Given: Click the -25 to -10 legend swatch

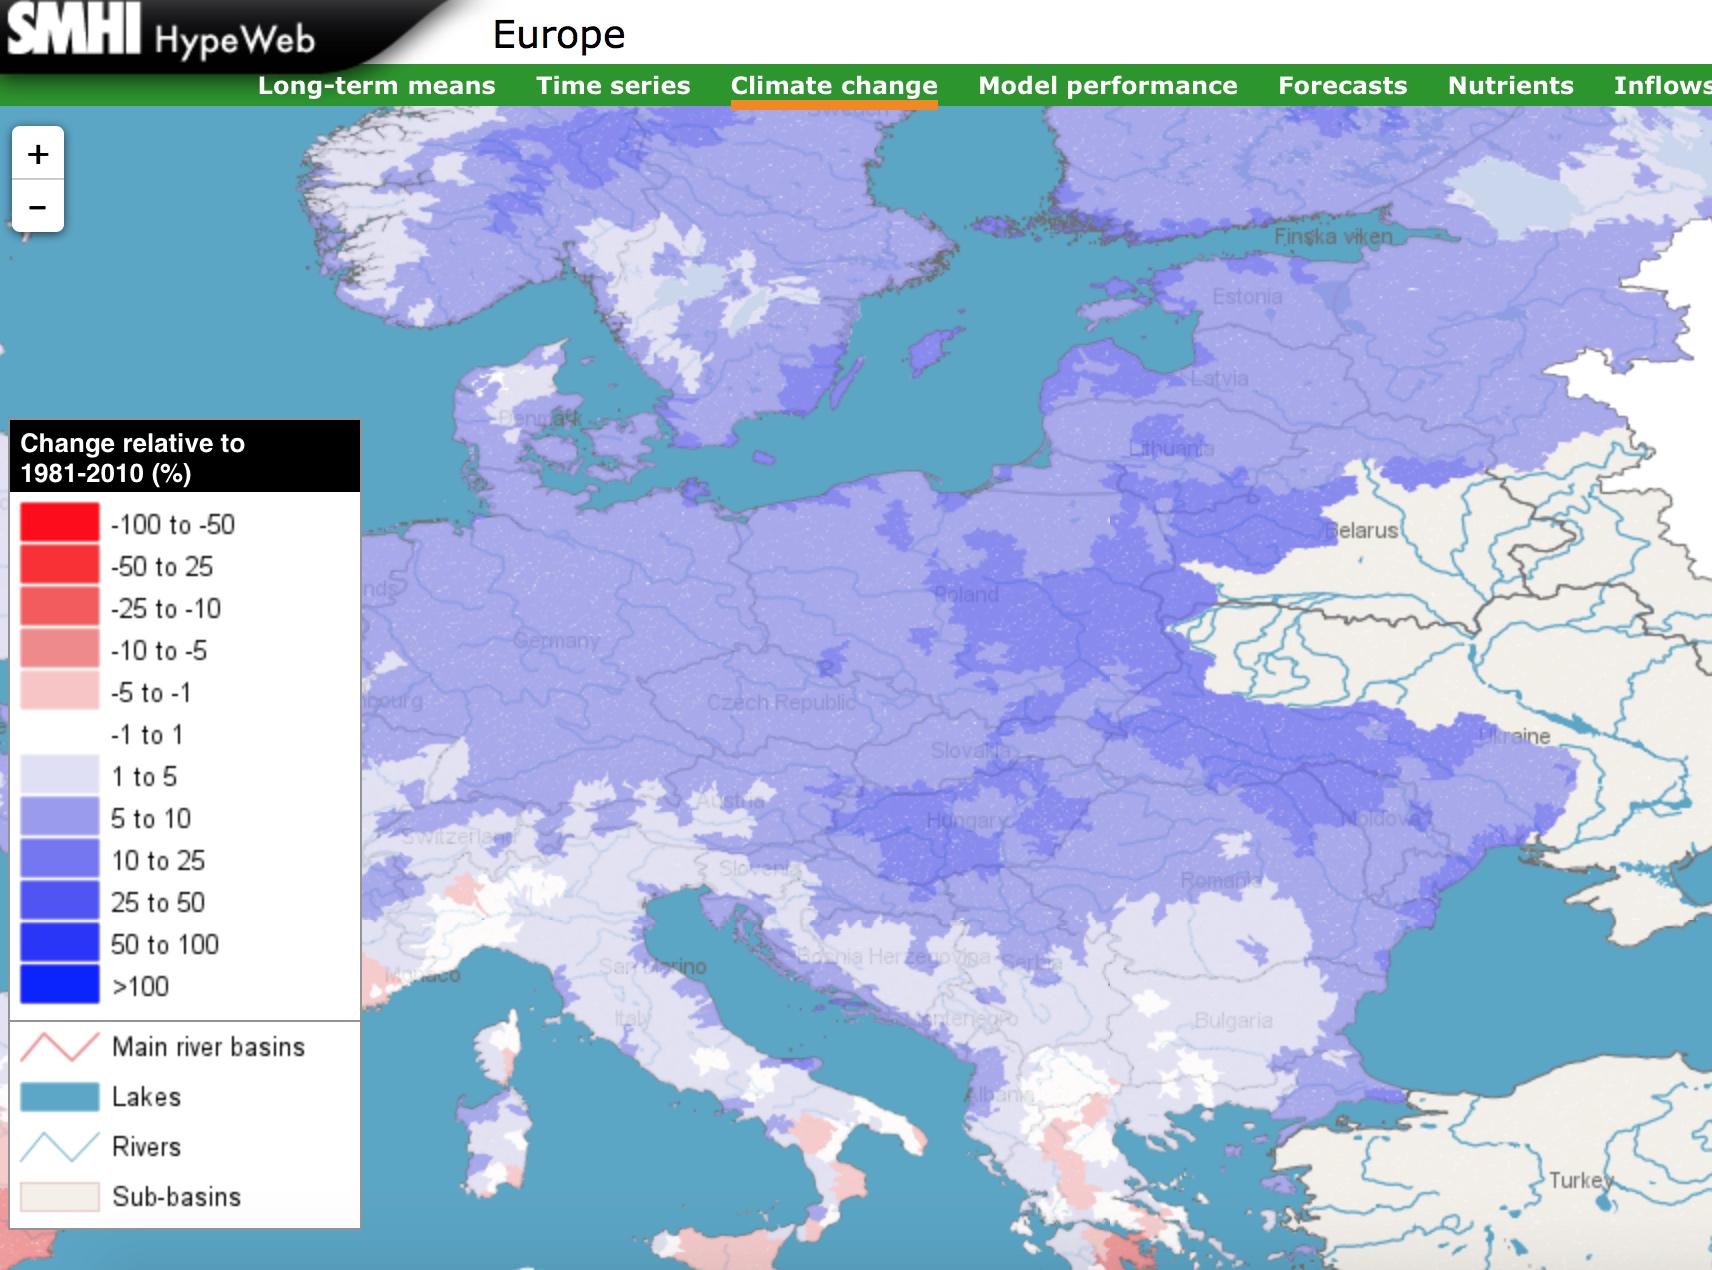Looking at the screenshot, I should pos(60,606).
